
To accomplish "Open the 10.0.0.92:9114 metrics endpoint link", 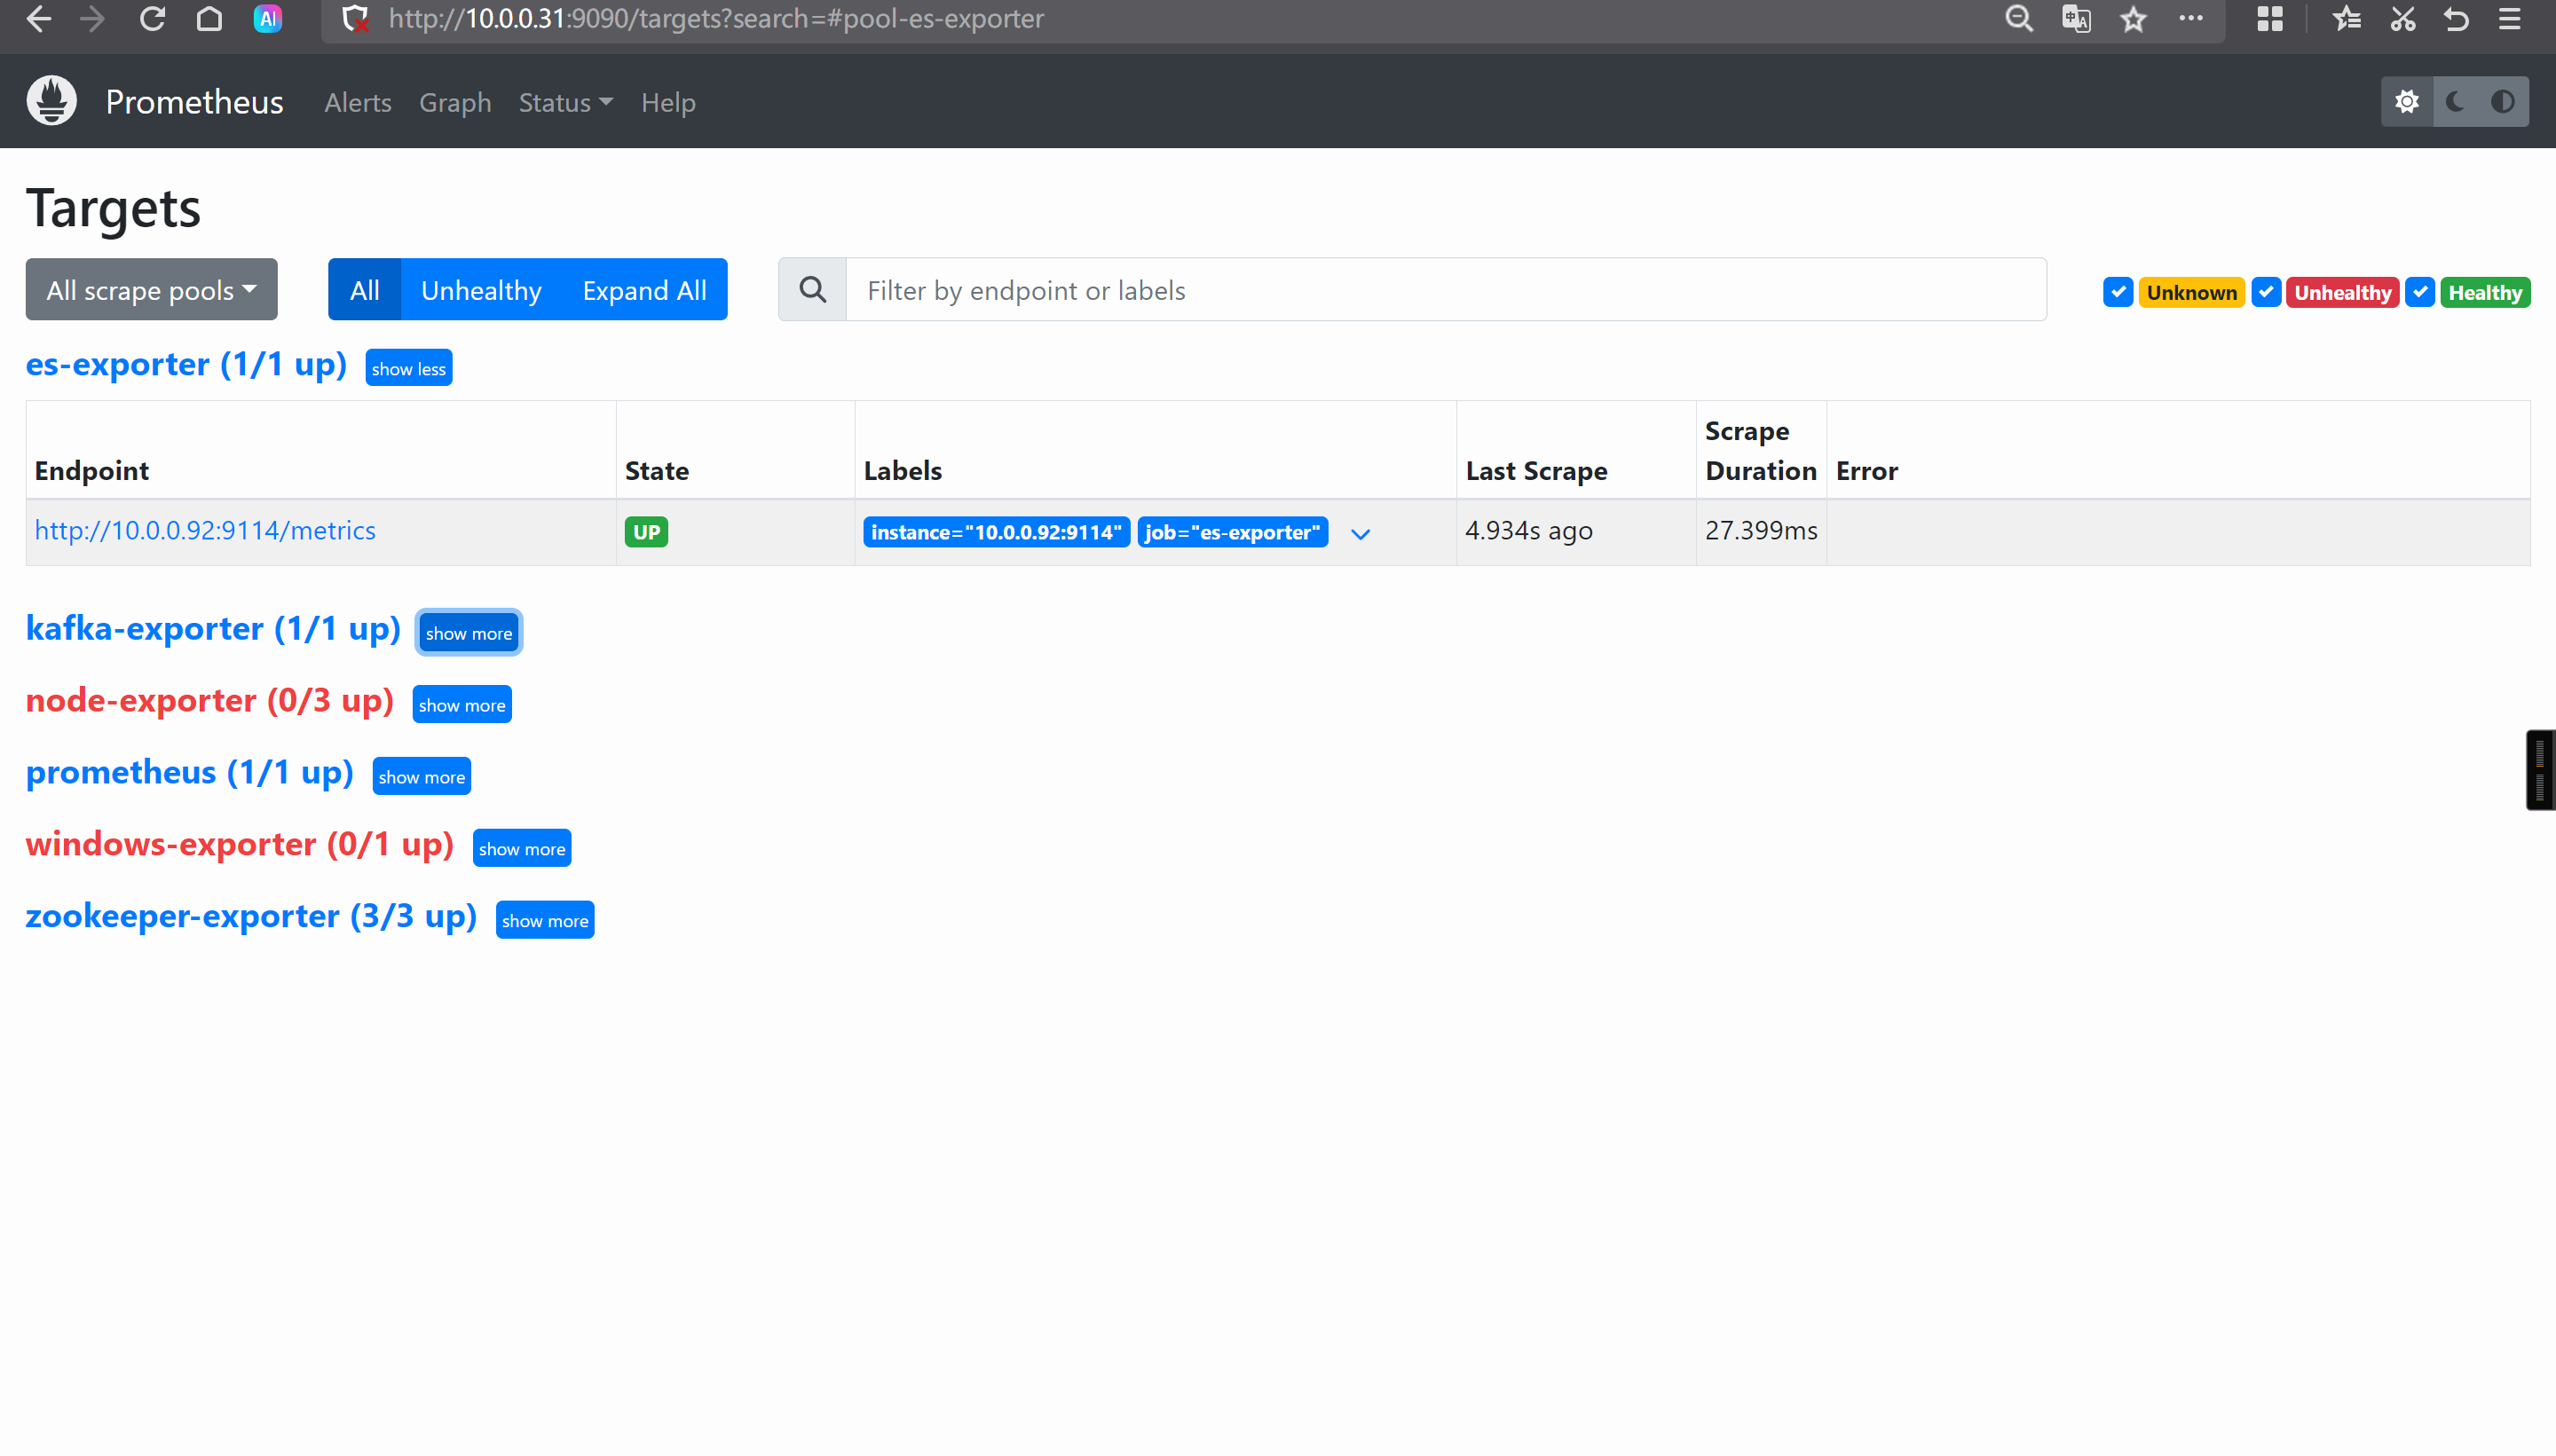I will (205, 530).
